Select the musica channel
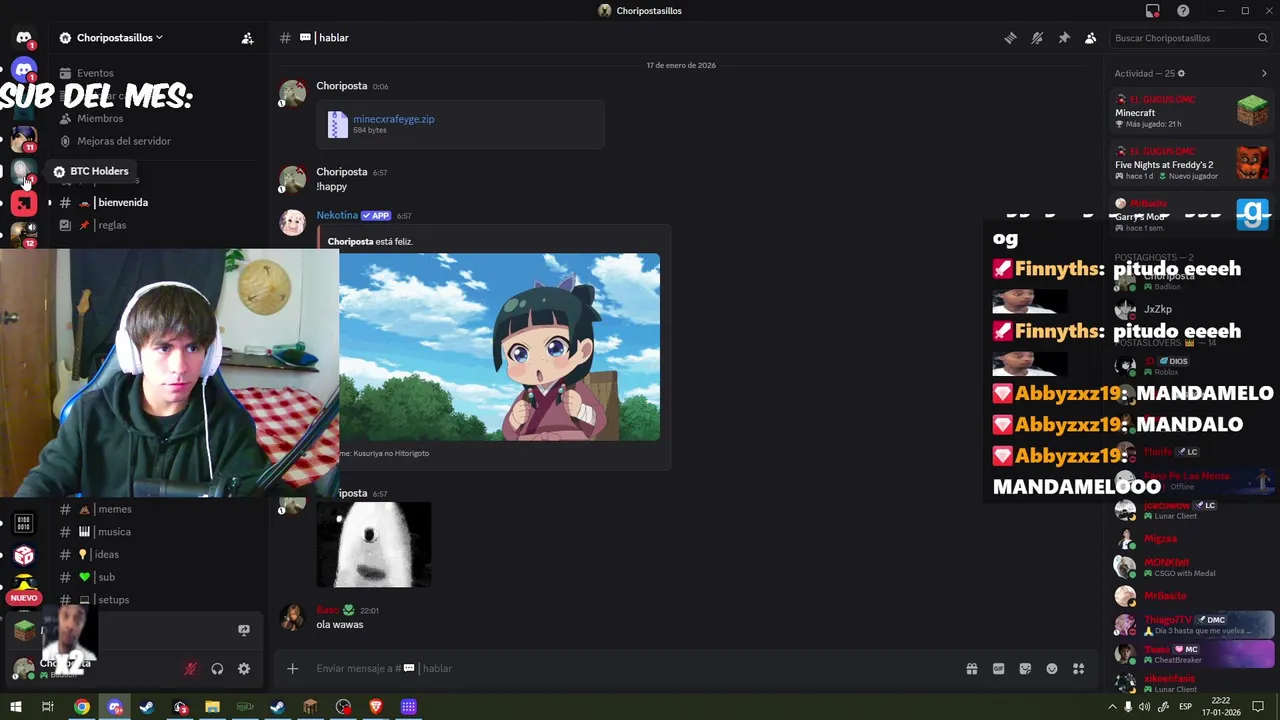1280x720 pixels. (114, 532)
